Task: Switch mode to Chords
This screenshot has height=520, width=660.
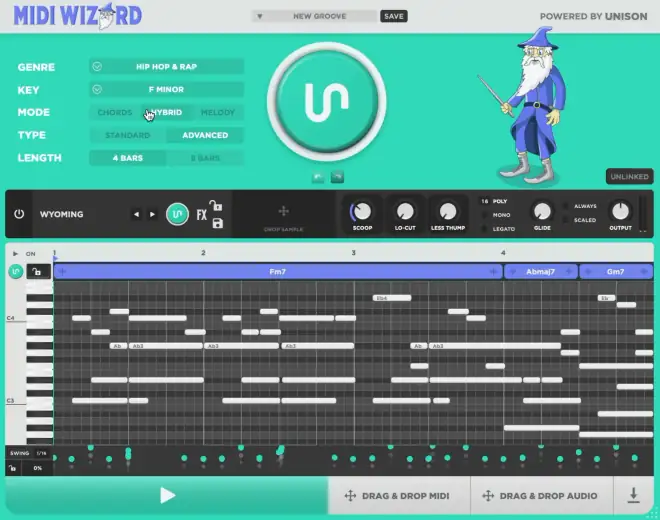Action: [x=115, y=112]
